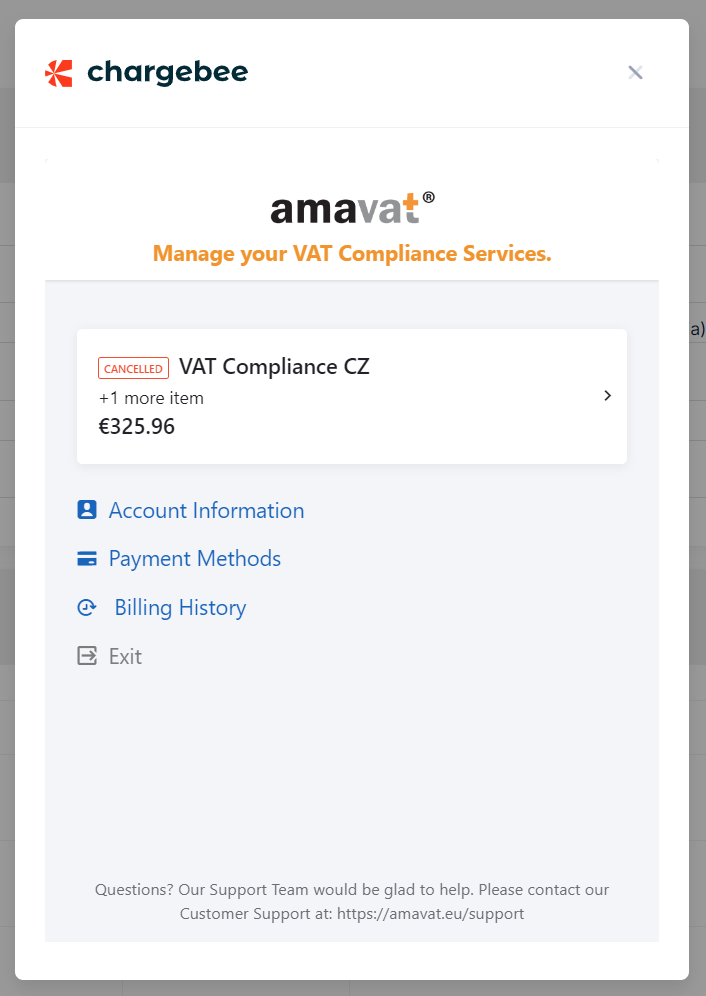The image size is (706, 996).
Task: Click the Payment Methods card icon
Action: click(x=87, y=559)
